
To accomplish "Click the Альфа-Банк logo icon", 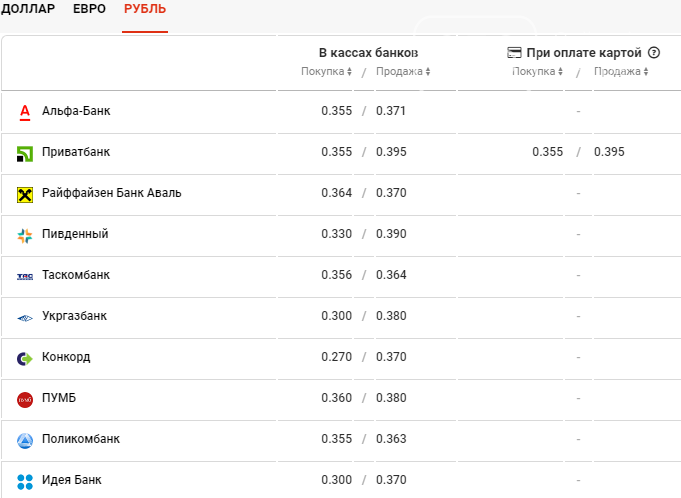I will [x=25, y=112].
